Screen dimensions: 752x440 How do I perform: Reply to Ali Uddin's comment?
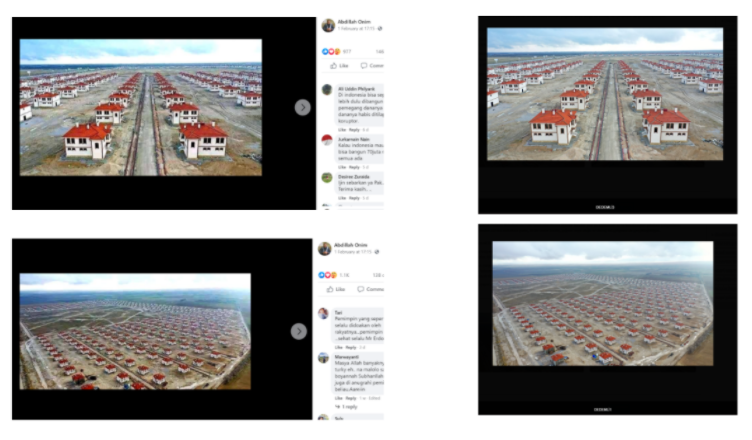pos(354,130)
